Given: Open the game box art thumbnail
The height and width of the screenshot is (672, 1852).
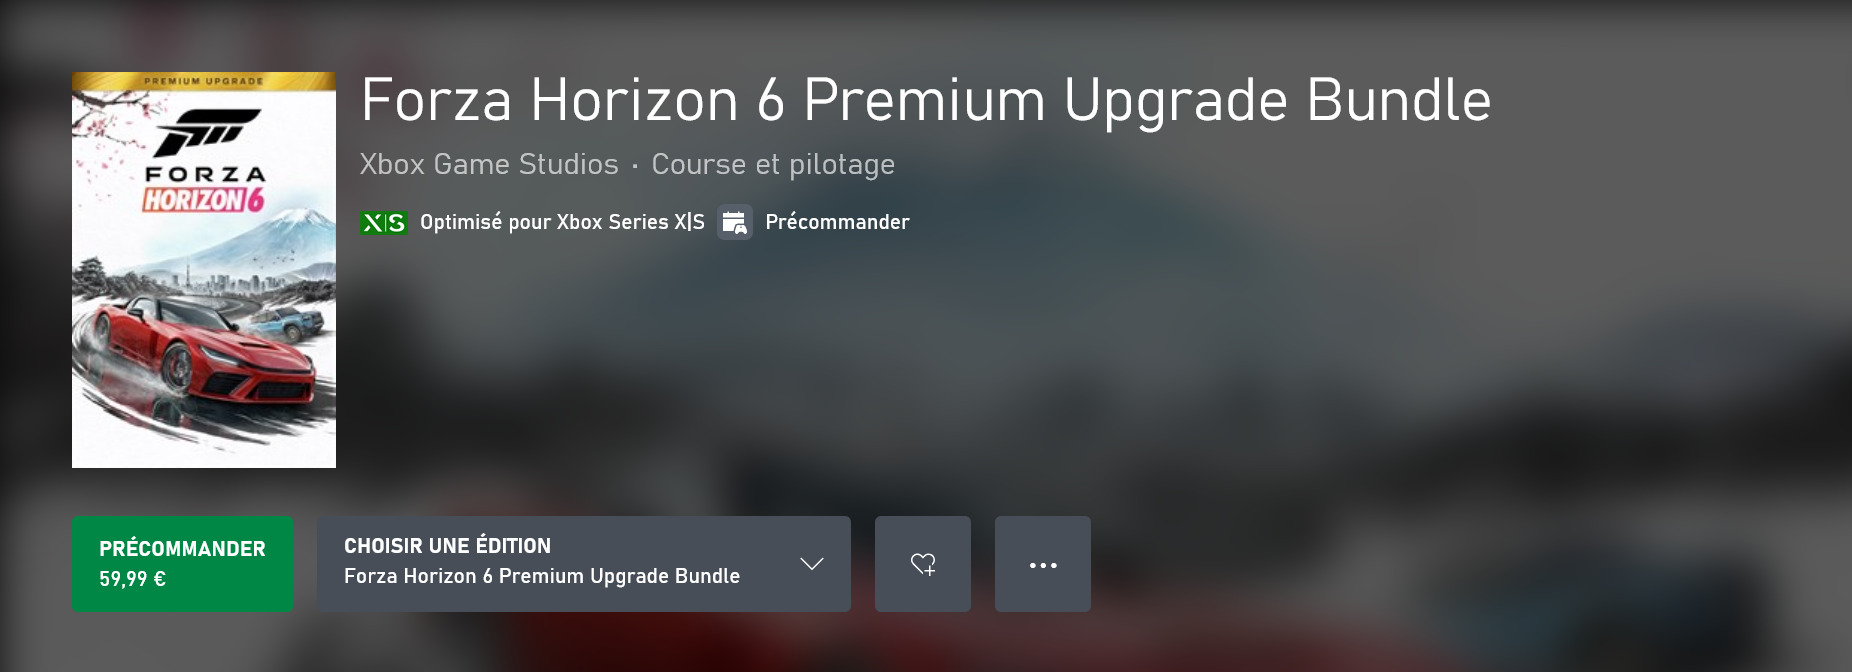Looking at the screenshot, I should tap(204, 270).
